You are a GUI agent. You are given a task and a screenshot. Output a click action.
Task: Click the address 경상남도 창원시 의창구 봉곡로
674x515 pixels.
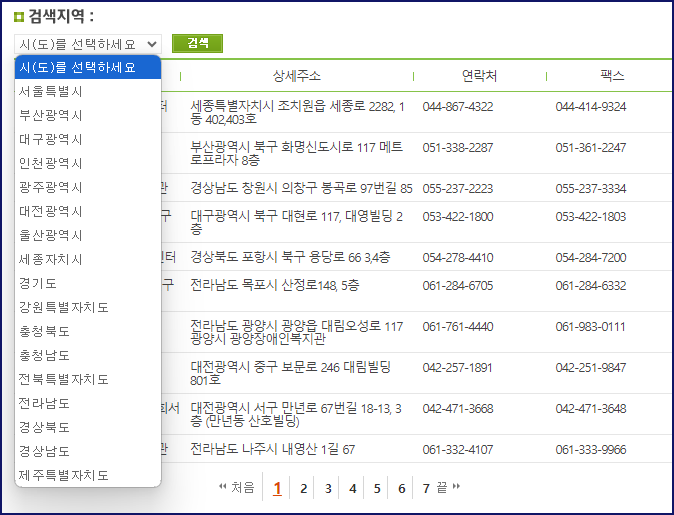point(301,188)
